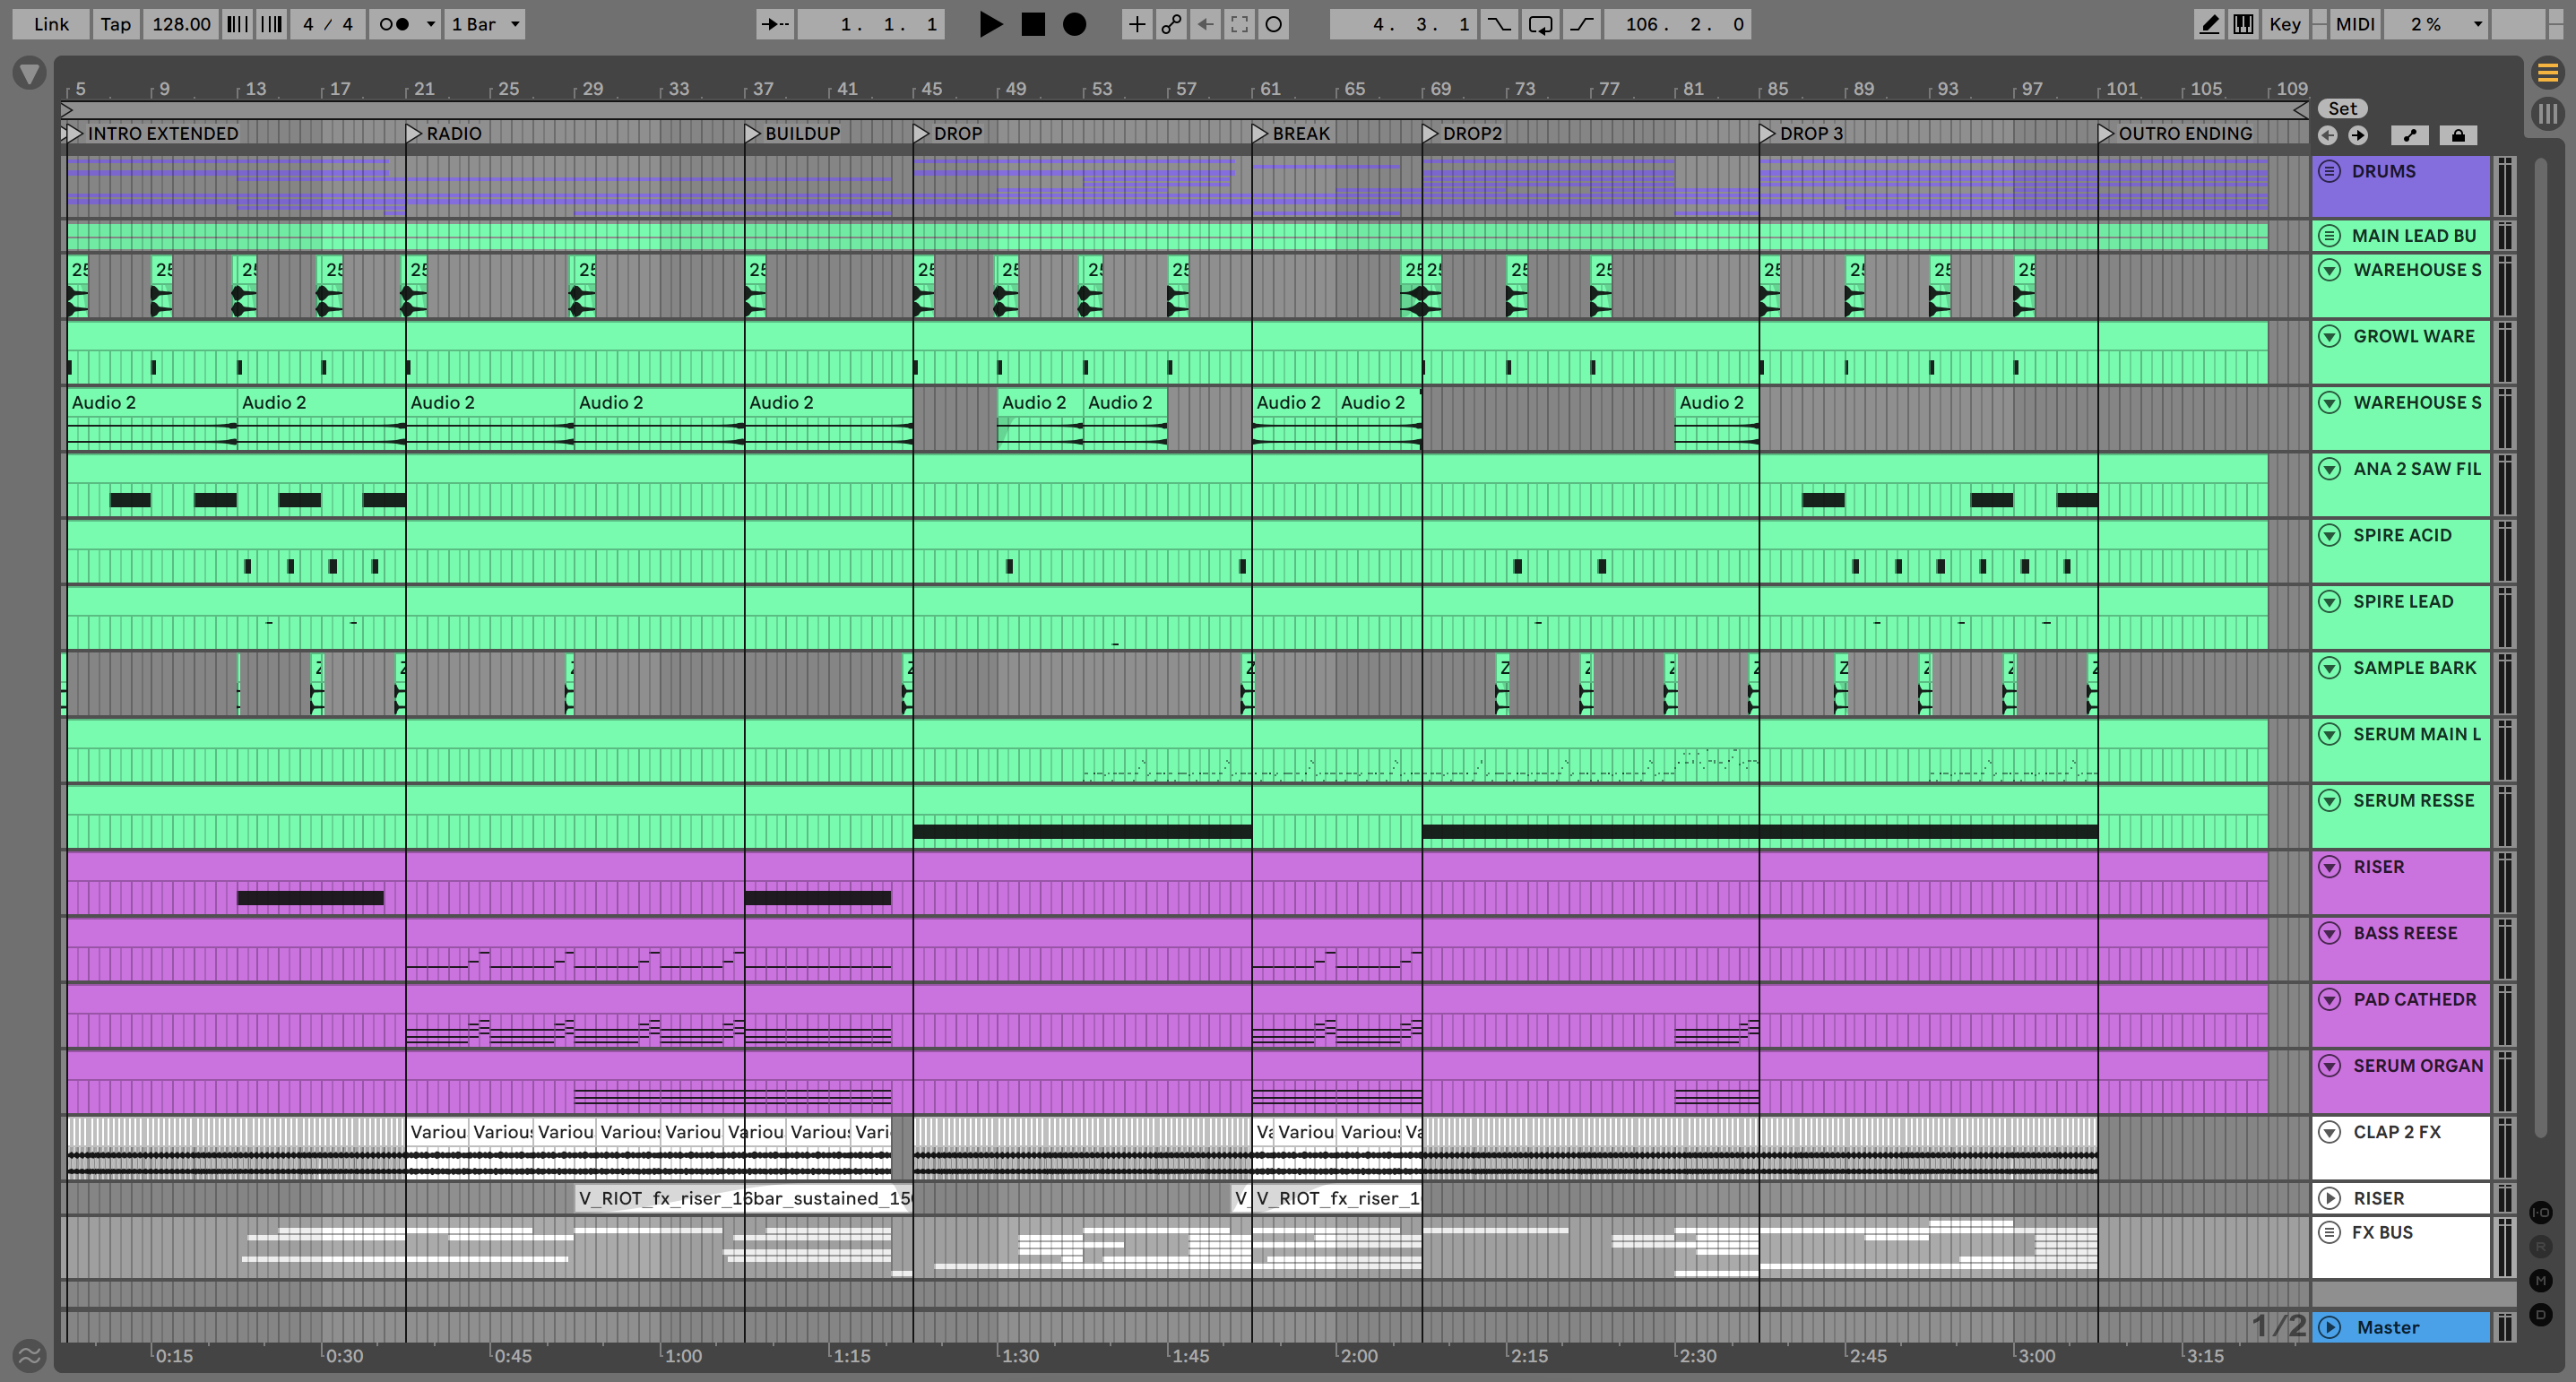2576x1382 pixels.
Task: Toggle the Lock Envelopes padlock icon
Action: click(2458, 135)
